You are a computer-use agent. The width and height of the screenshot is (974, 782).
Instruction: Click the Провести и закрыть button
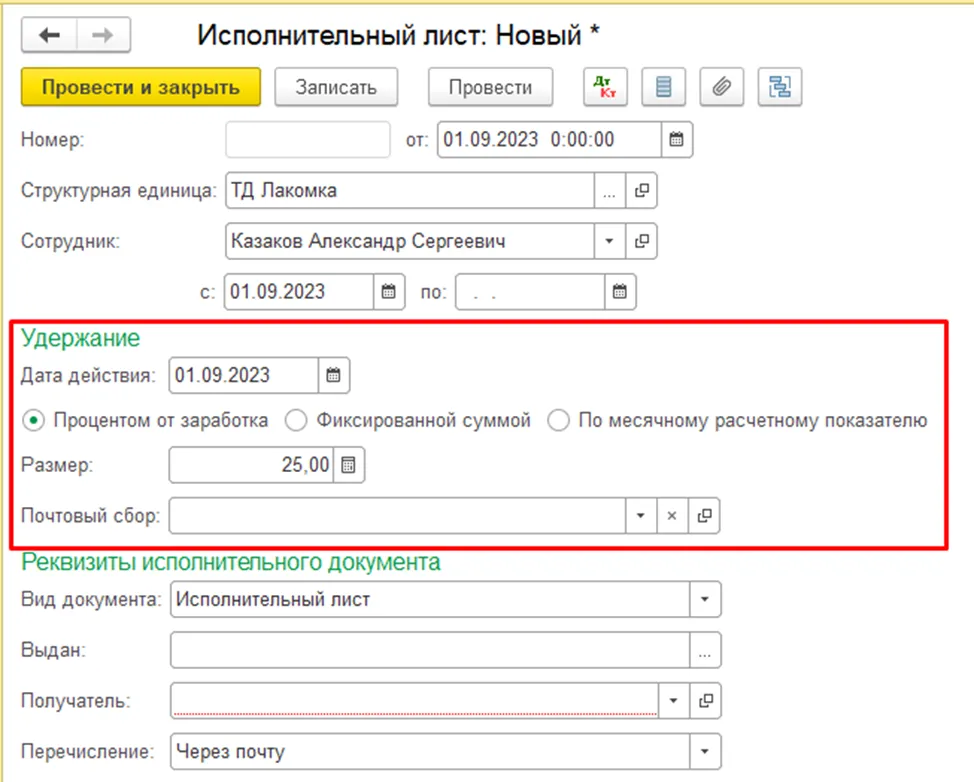tap(141, 87)
